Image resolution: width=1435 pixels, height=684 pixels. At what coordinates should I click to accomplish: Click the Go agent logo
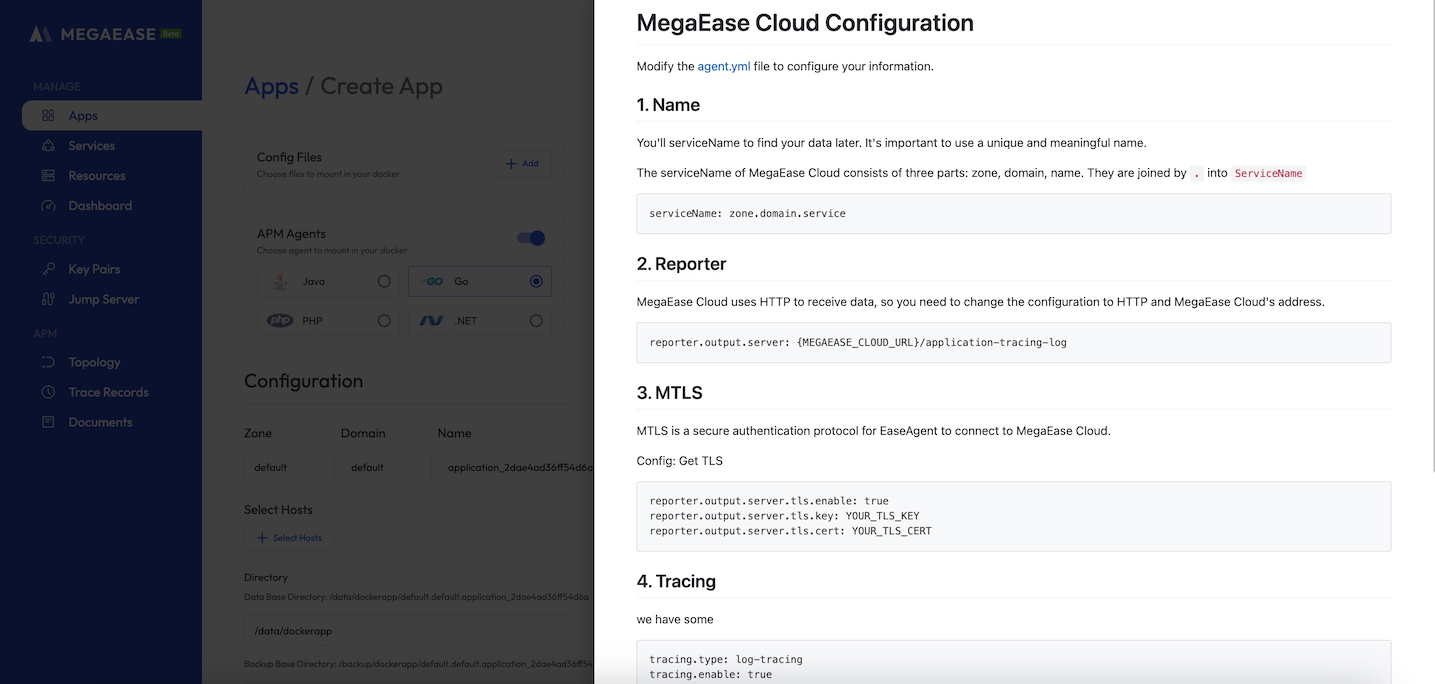(x=433, y=282)
